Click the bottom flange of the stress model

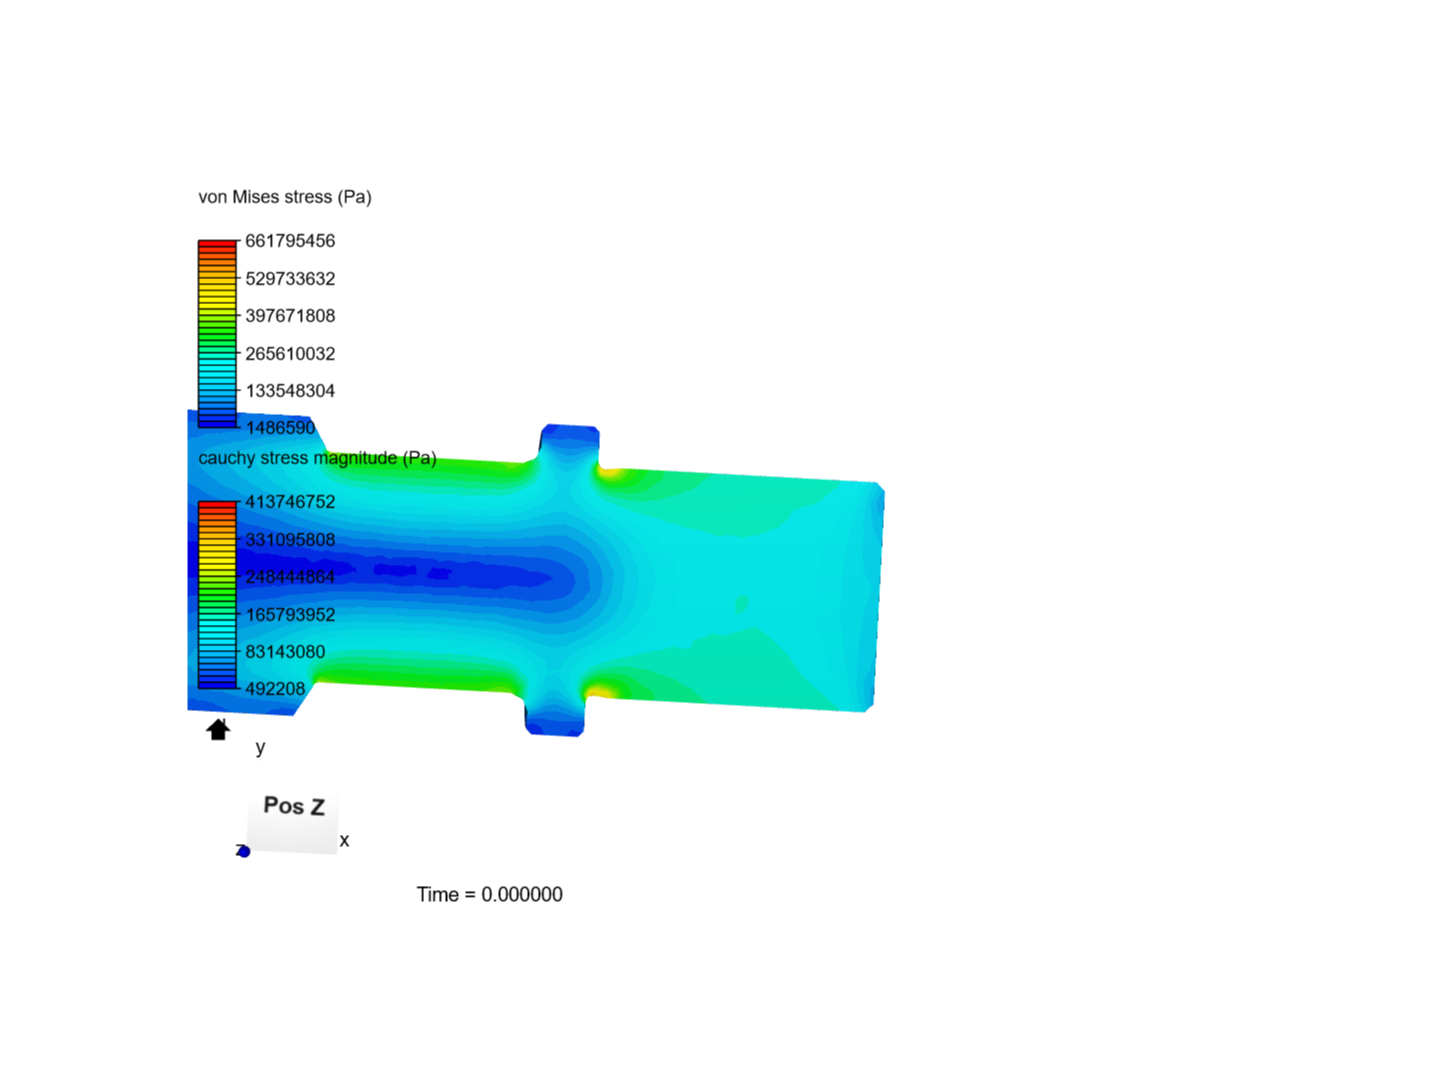tap(555, 716)
